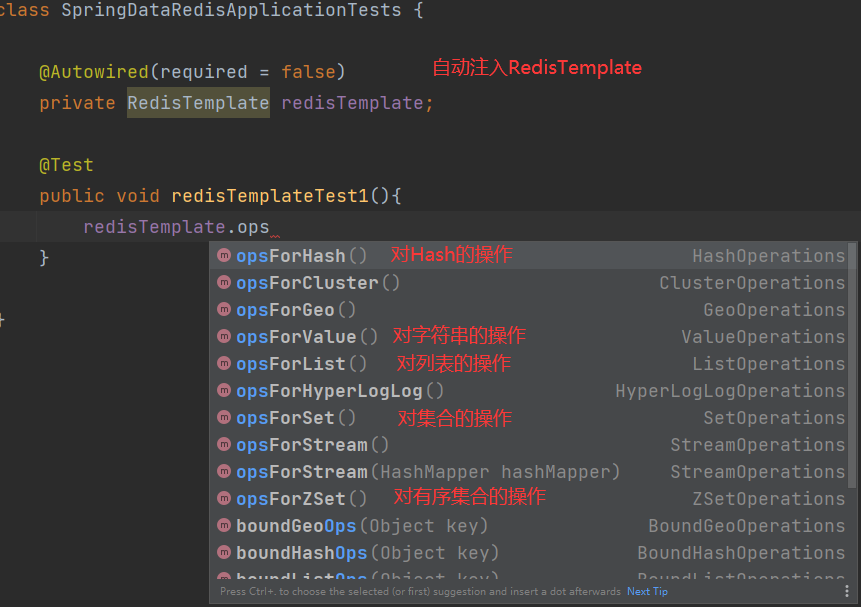
Task: Click the method icon beside opsForSet()
Action: (223, 417)
